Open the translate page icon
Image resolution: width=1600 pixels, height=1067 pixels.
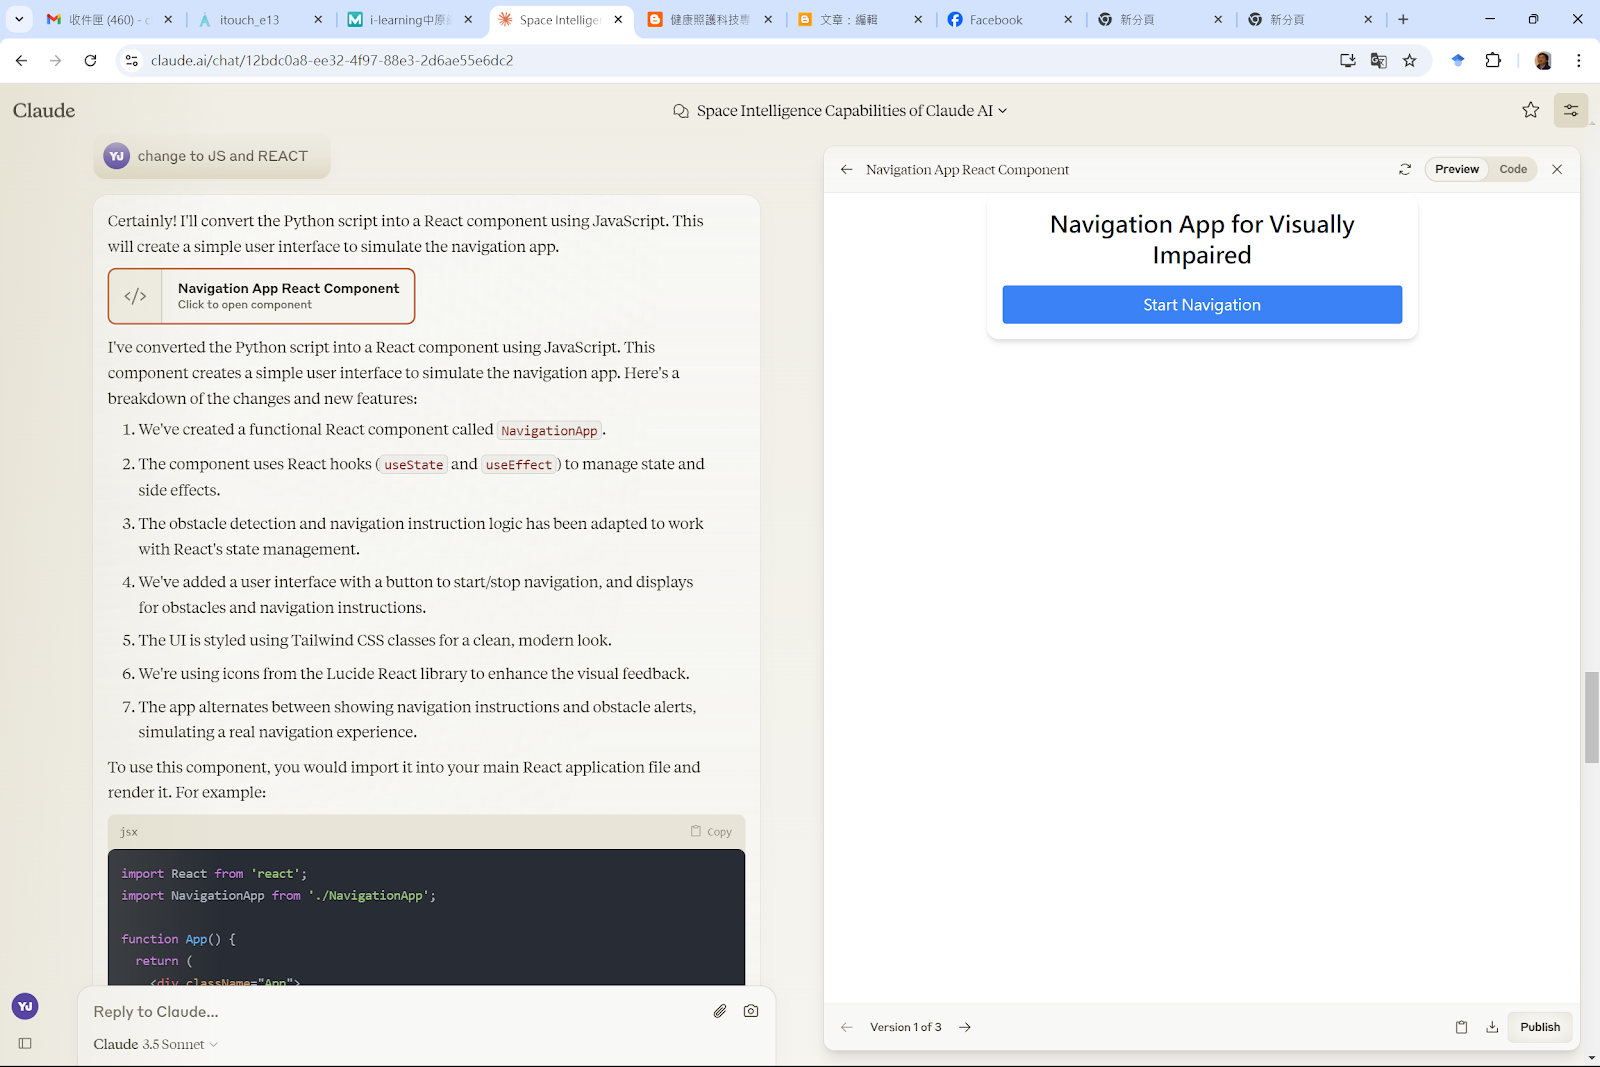[1379, 61]
